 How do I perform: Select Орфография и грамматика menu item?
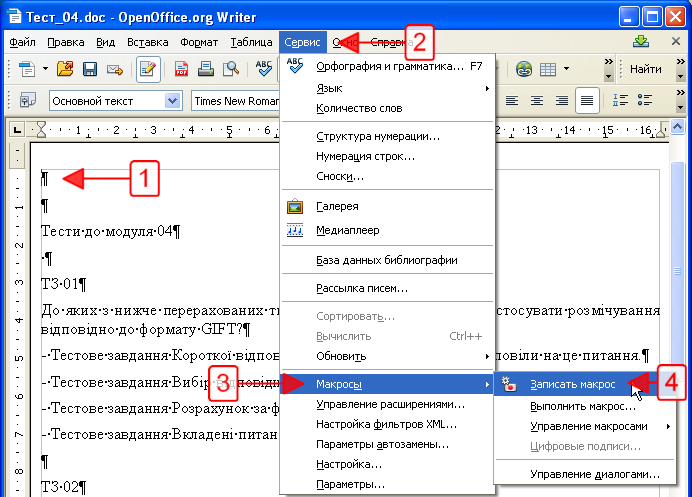(387, 66)
